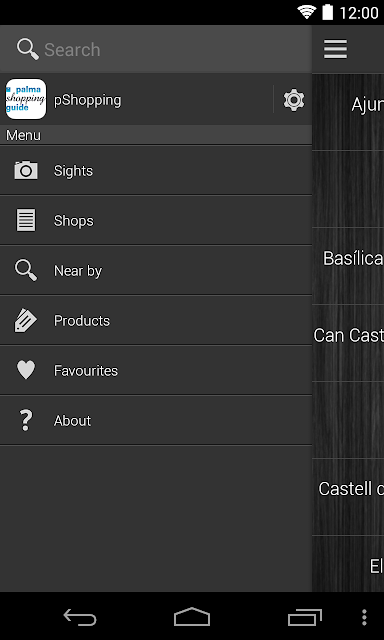Tap the heart icon for Favourites

coord(26,370)
